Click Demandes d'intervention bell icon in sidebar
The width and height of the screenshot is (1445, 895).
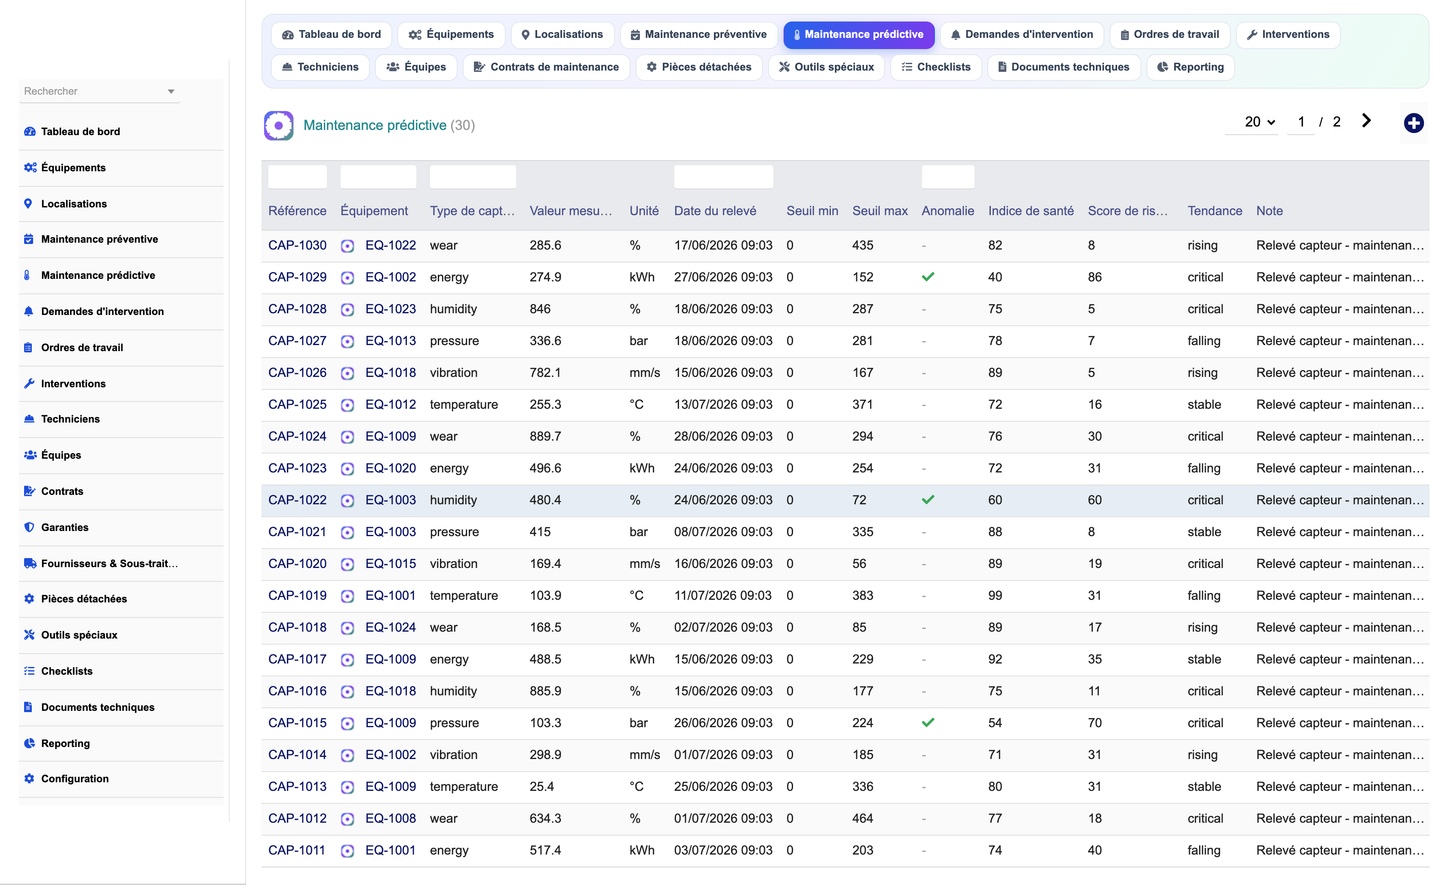(x=29, y=312)
